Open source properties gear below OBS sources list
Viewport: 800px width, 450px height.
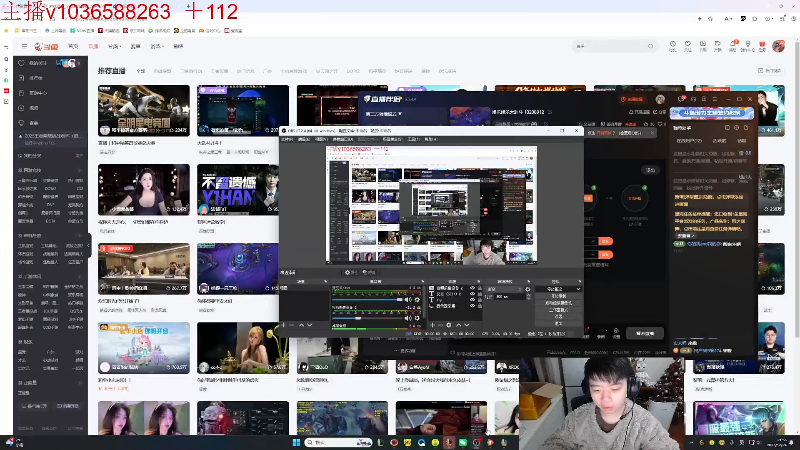tap(449, 325)
